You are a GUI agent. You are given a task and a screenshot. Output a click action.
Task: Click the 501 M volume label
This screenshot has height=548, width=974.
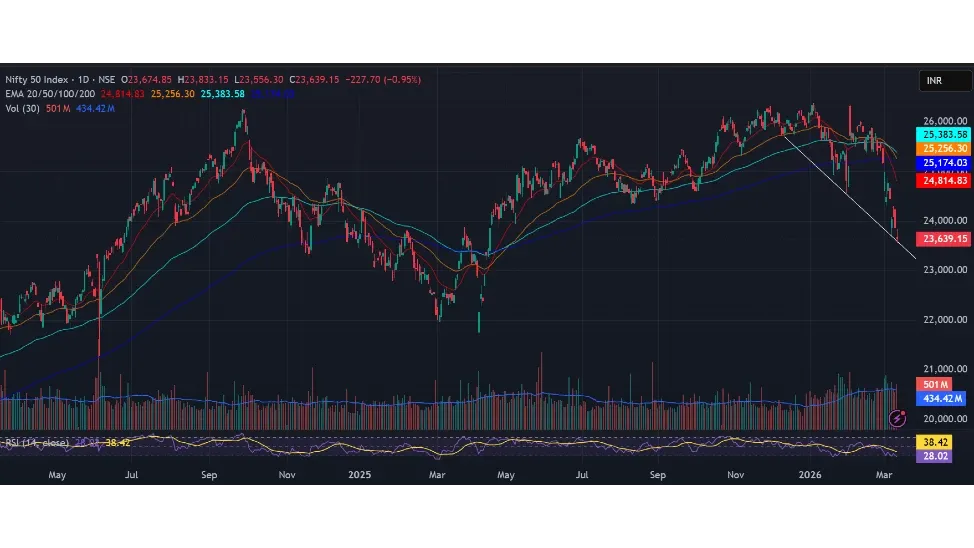[936, 385]
